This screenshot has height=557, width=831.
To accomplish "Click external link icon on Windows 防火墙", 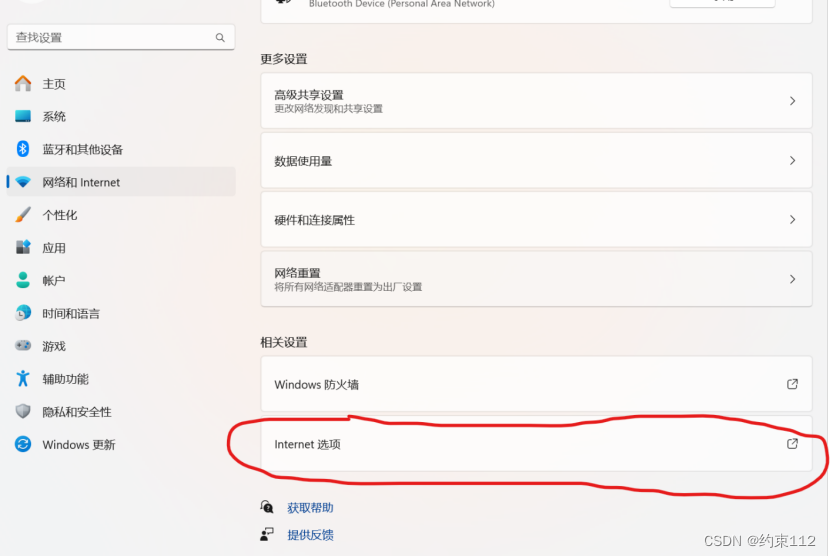I will point(792,384).
